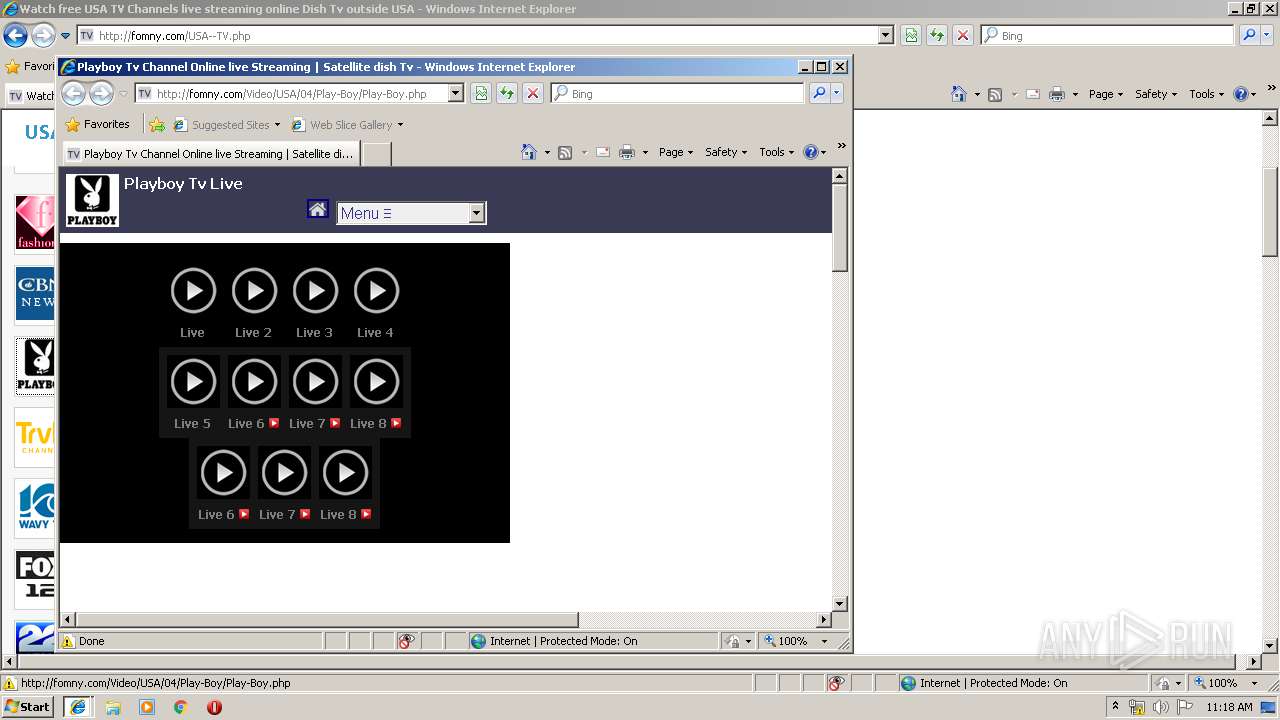This screenshot has width=1280, height=720.
Task: Open Windows Explorer folder in taskbar
Action: pyautogui.click(x=113, y=707)
